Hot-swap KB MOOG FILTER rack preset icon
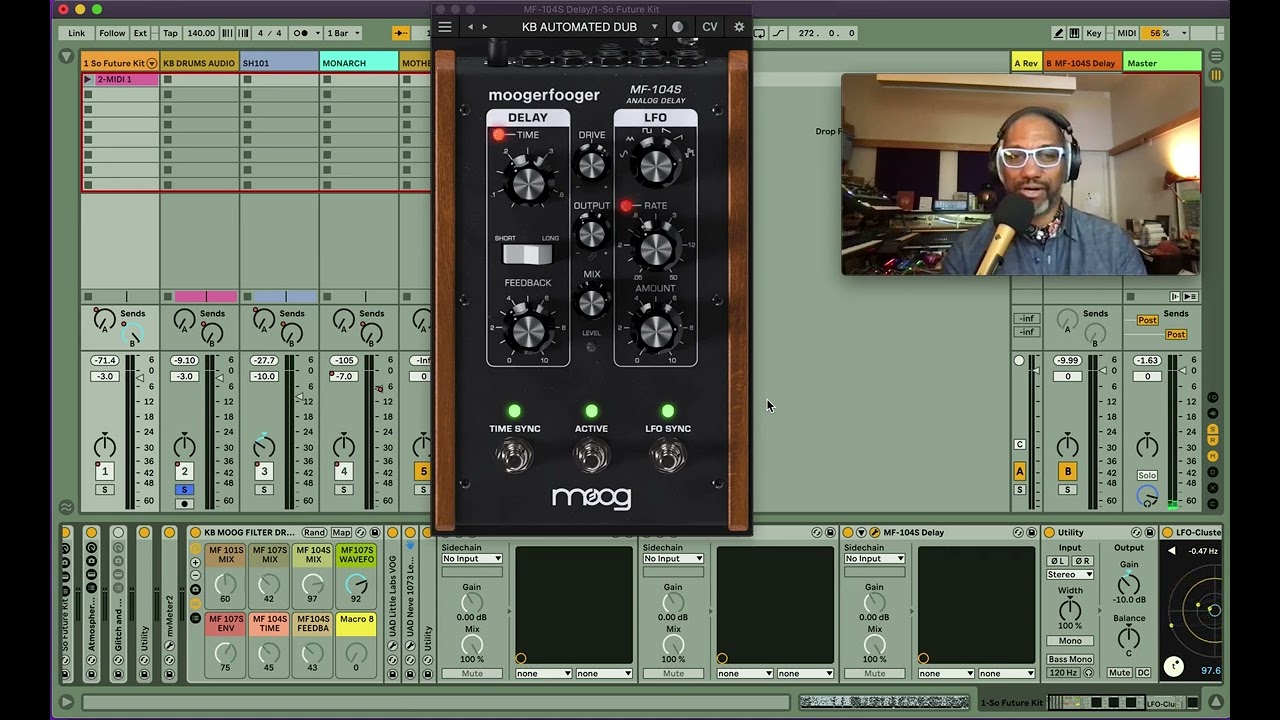The height and width of the screenshot is (720, 1280). point(362,533)
